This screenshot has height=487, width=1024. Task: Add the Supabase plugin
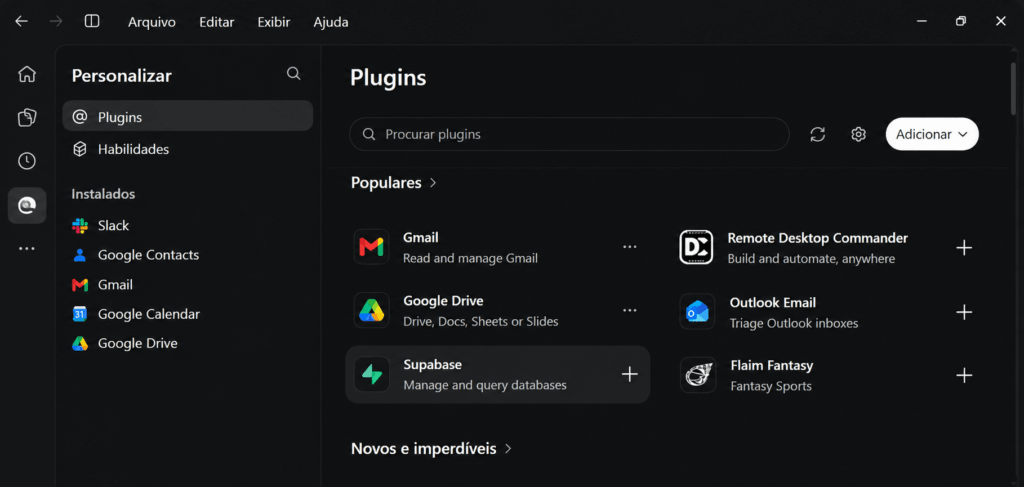coord(630,374)
